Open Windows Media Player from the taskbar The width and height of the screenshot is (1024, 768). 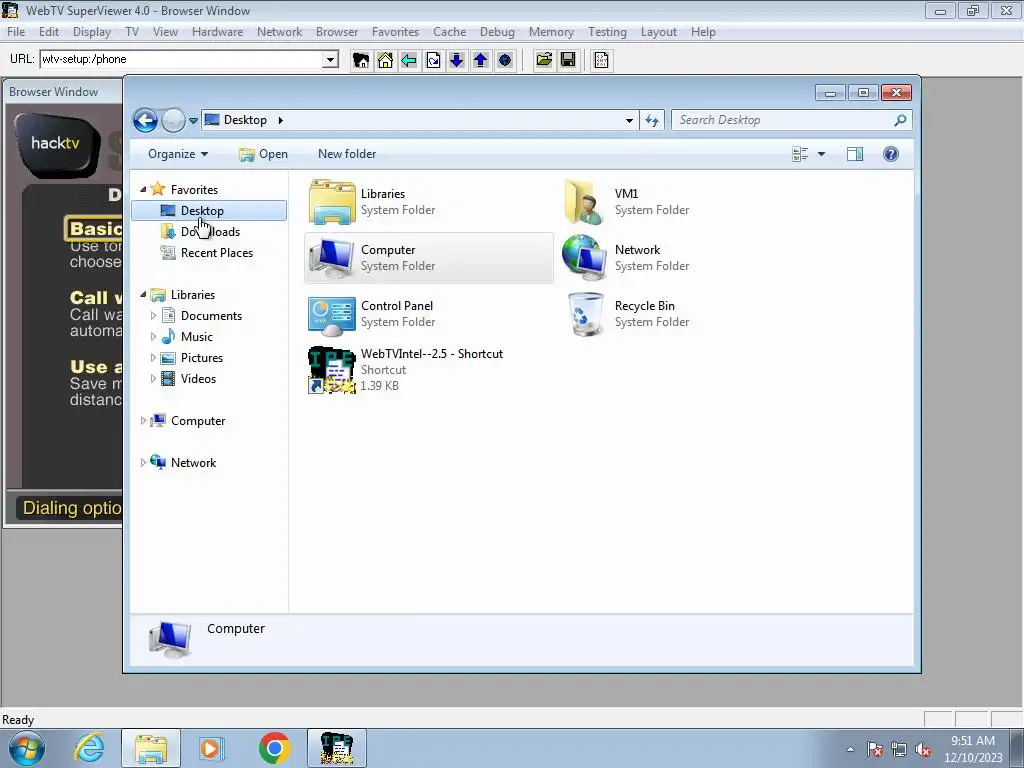(x=212, y=748)
